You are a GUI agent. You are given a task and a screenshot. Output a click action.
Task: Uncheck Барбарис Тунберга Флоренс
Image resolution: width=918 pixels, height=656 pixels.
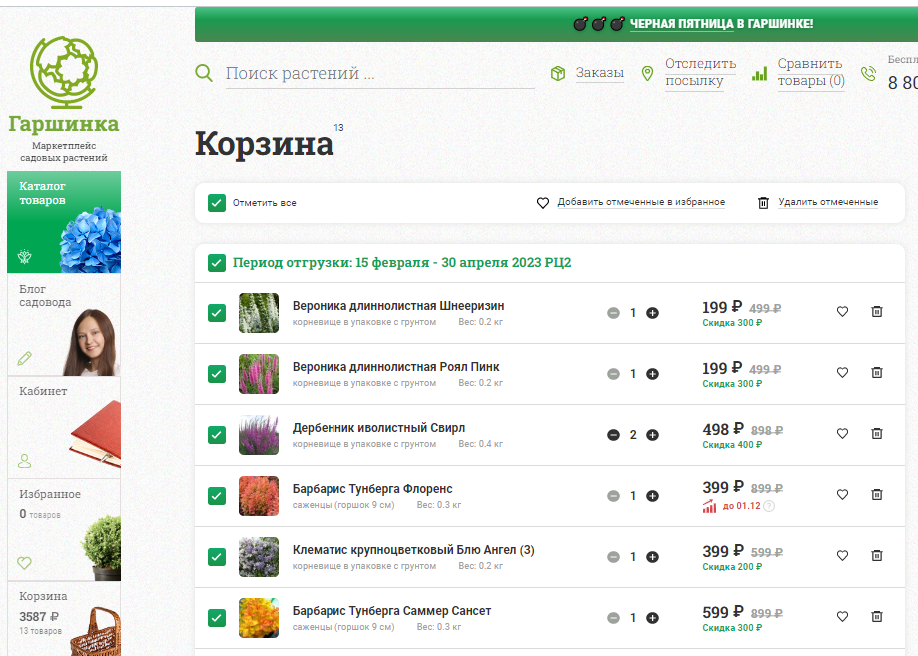(217, 496)
